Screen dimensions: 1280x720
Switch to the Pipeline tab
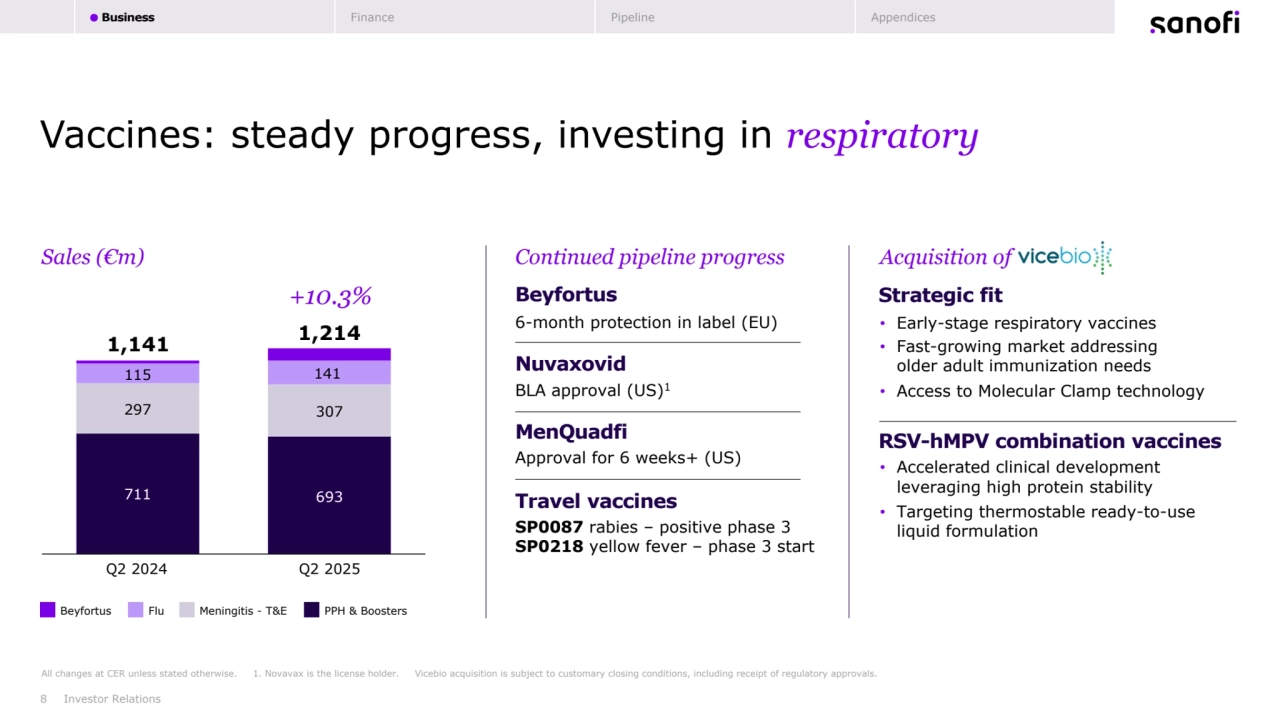click(x=724, y=17)
